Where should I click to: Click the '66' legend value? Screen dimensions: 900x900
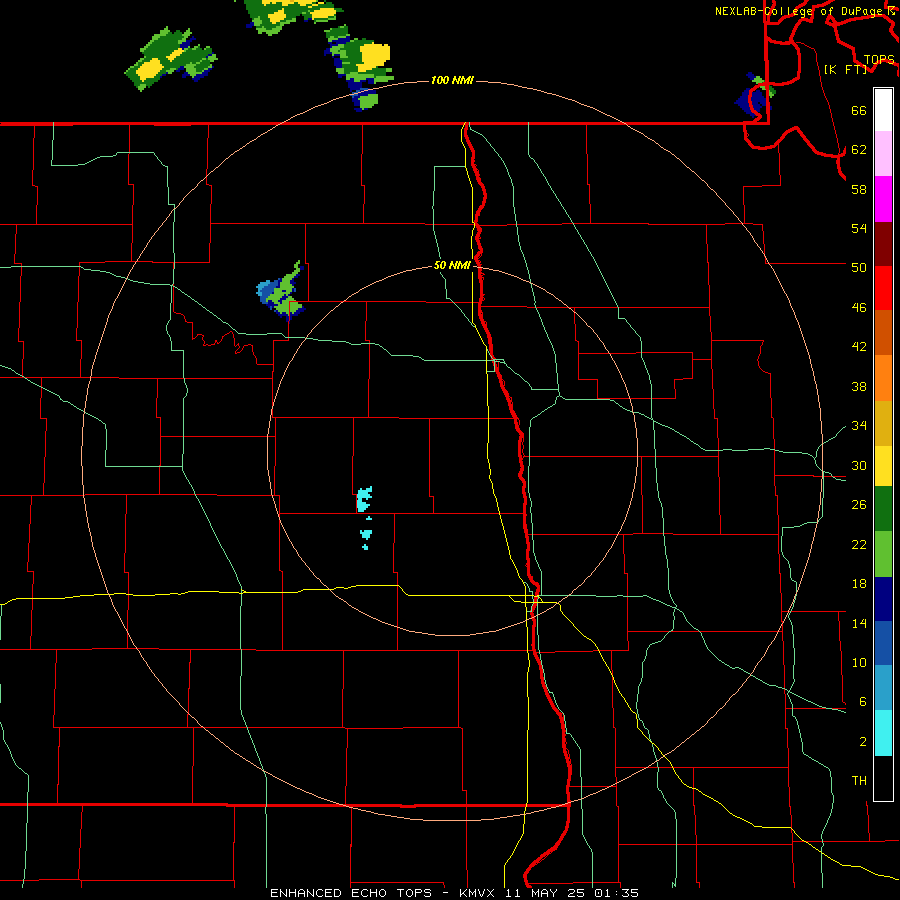pyautogui.click(x=859, y=111)
